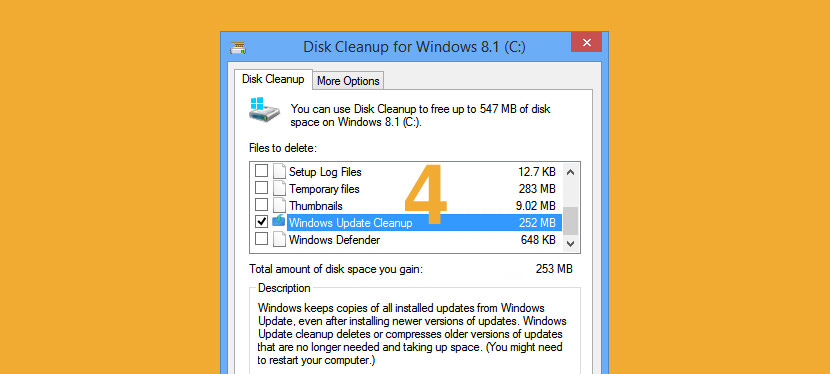Tick the Thumbnails checkbox
Viewport: 830px width, 374px height.
(261, 205)
